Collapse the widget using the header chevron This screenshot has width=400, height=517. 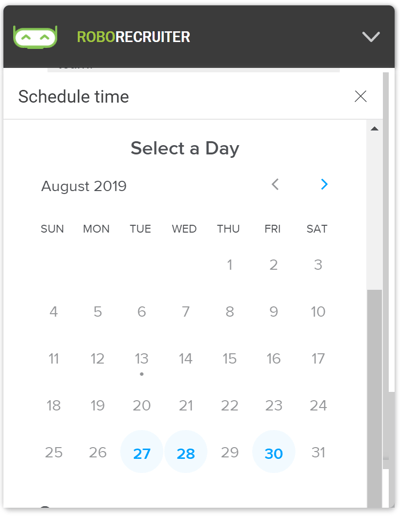(371, 37)
